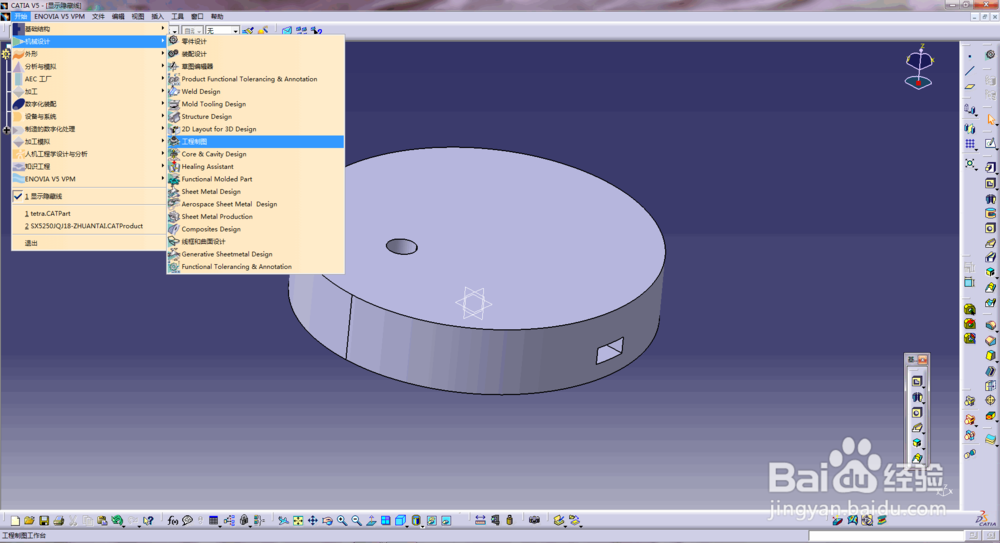Click the Create Multi-View icon

coord(386,521)
